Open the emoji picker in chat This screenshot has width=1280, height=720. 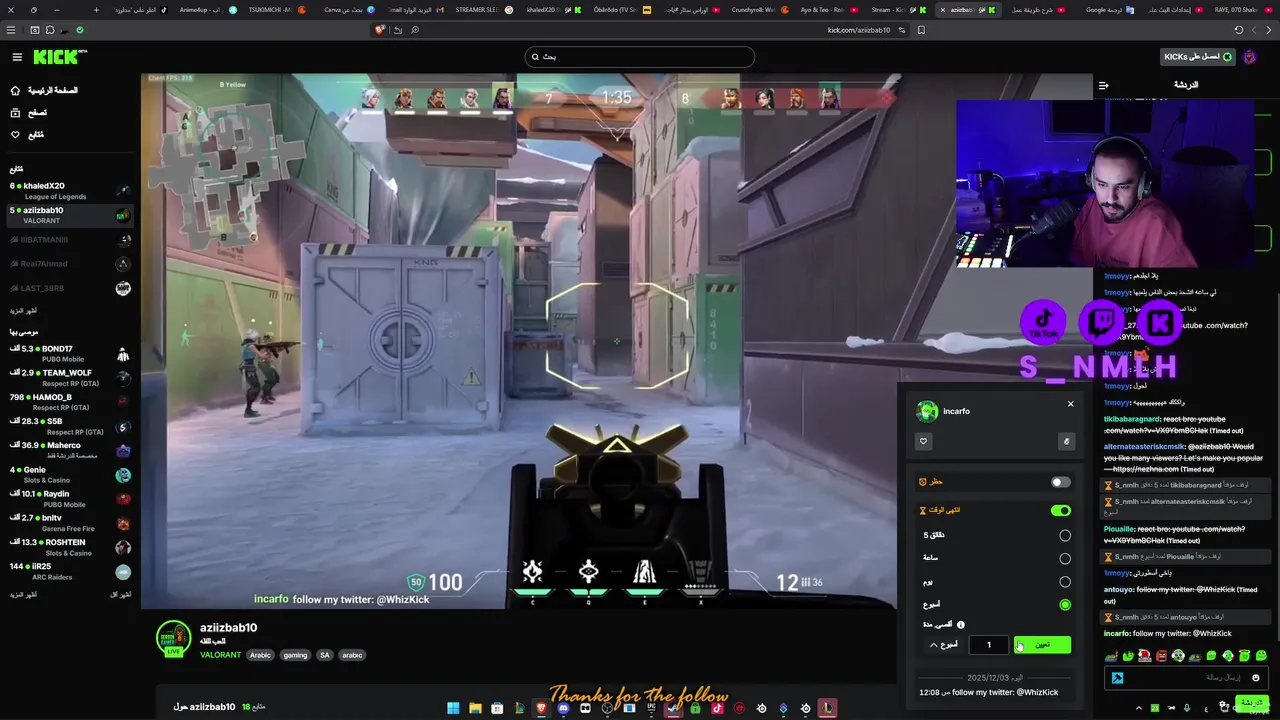pos(1256,677)
